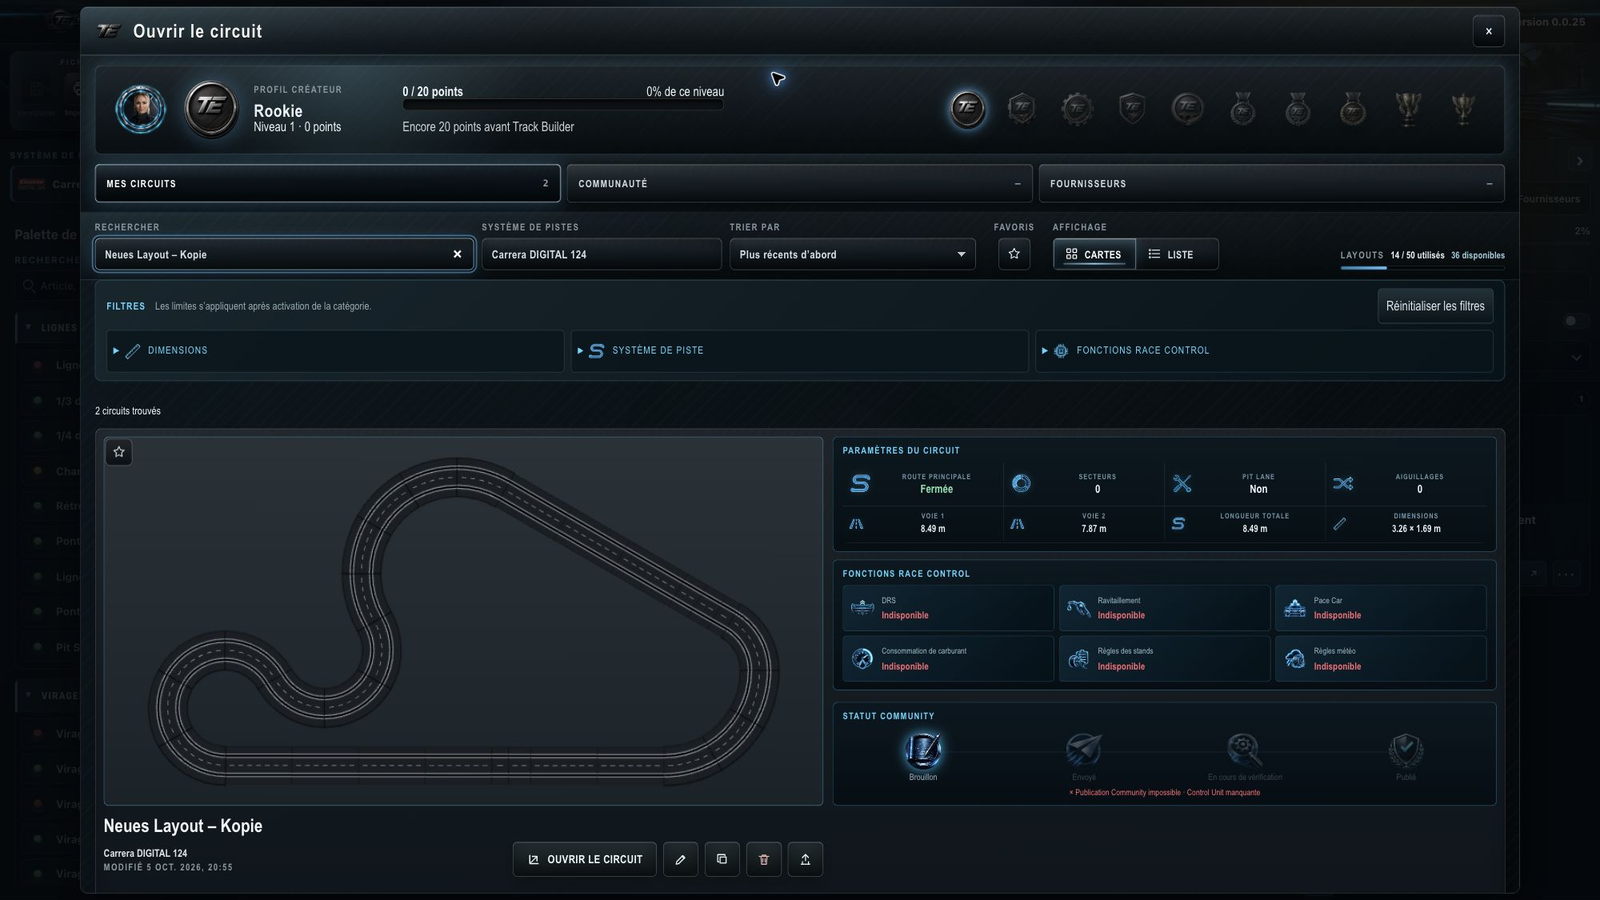This screenshot has height=900, width=1600.
Task: Click the Pace Car function tile
Action: point(1380,608)
